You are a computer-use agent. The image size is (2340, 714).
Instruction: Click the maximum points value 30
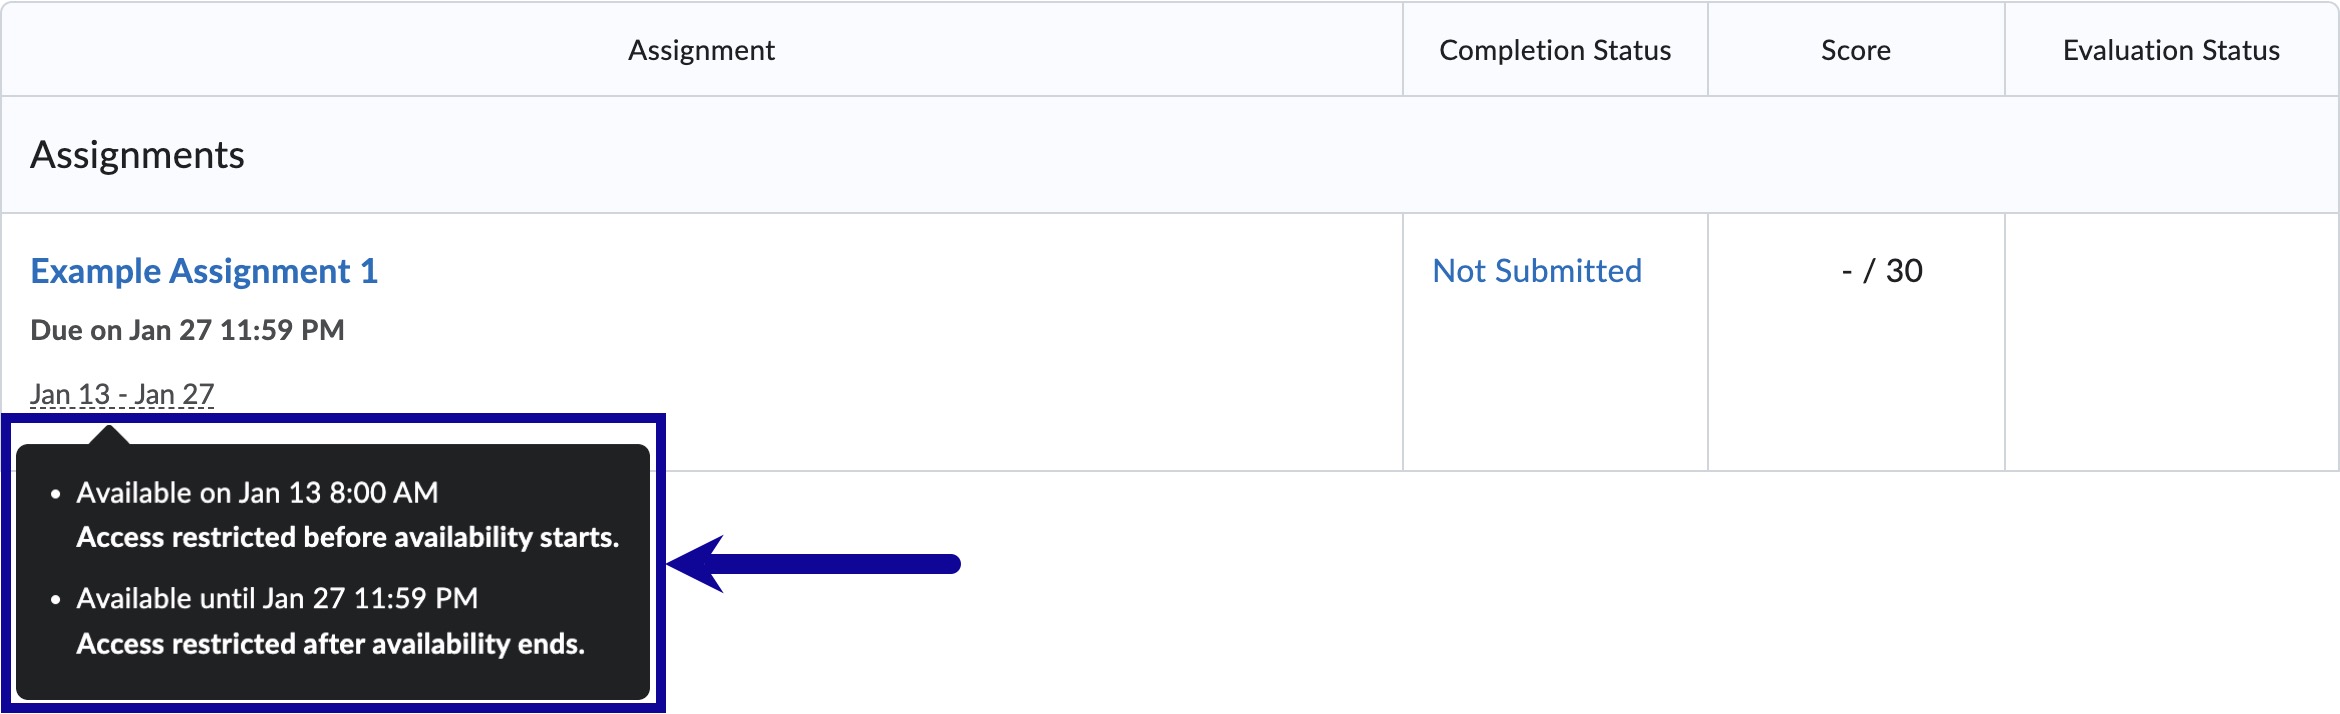coord(1903,271)
